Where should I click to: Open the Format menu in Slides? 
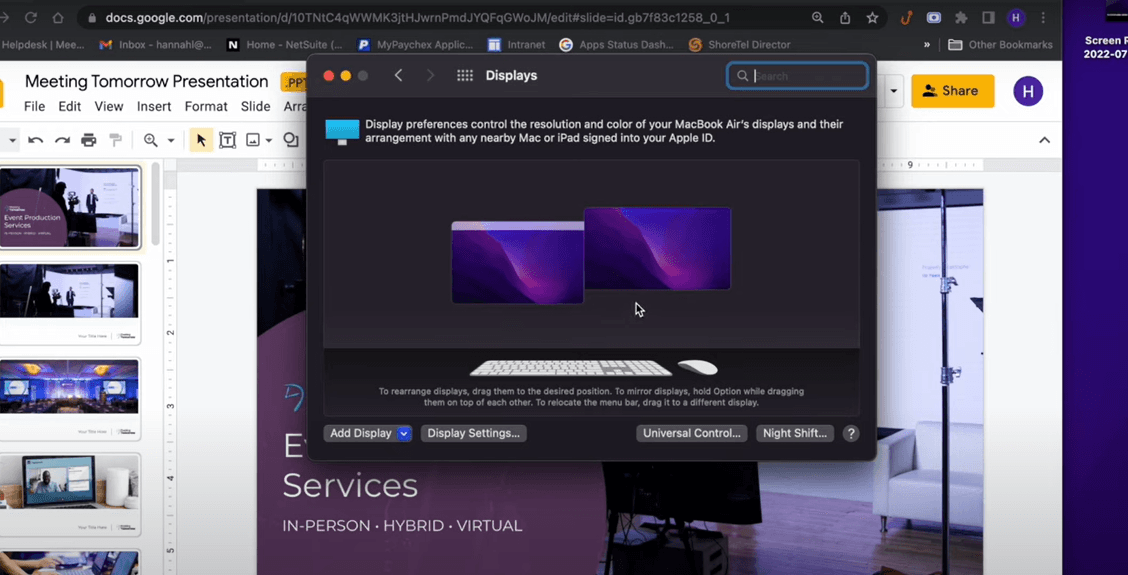click(x=206, y=107)
